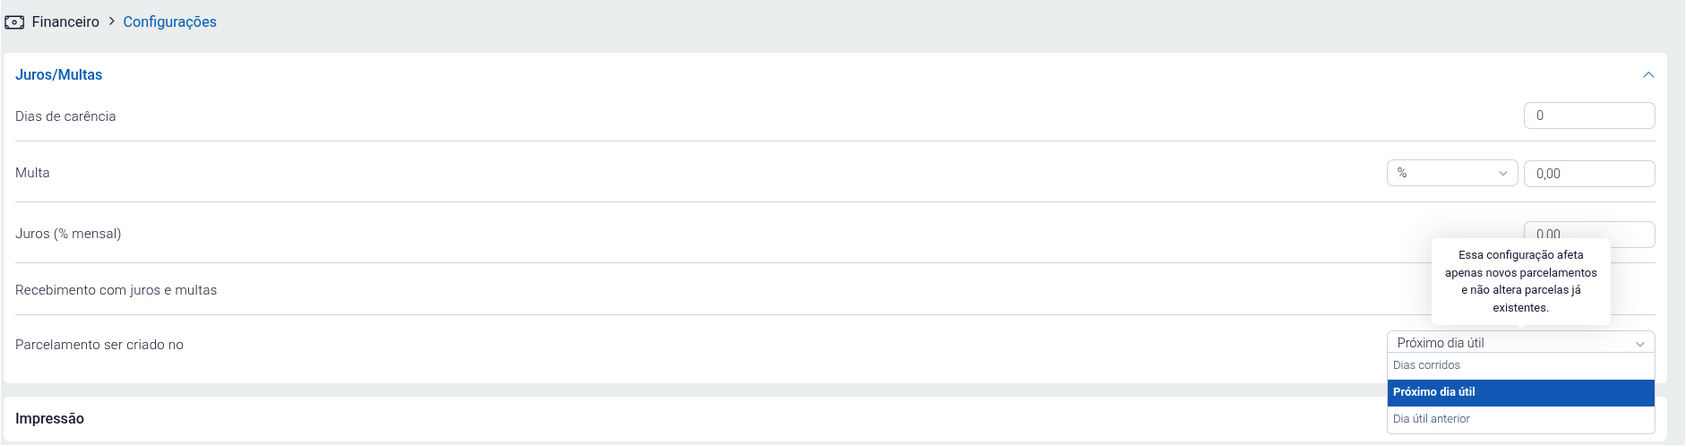1686x447 pixels.
Task: Focus the Dias de carência input field
Action: pyautogui.click(x=1588, y=116)
